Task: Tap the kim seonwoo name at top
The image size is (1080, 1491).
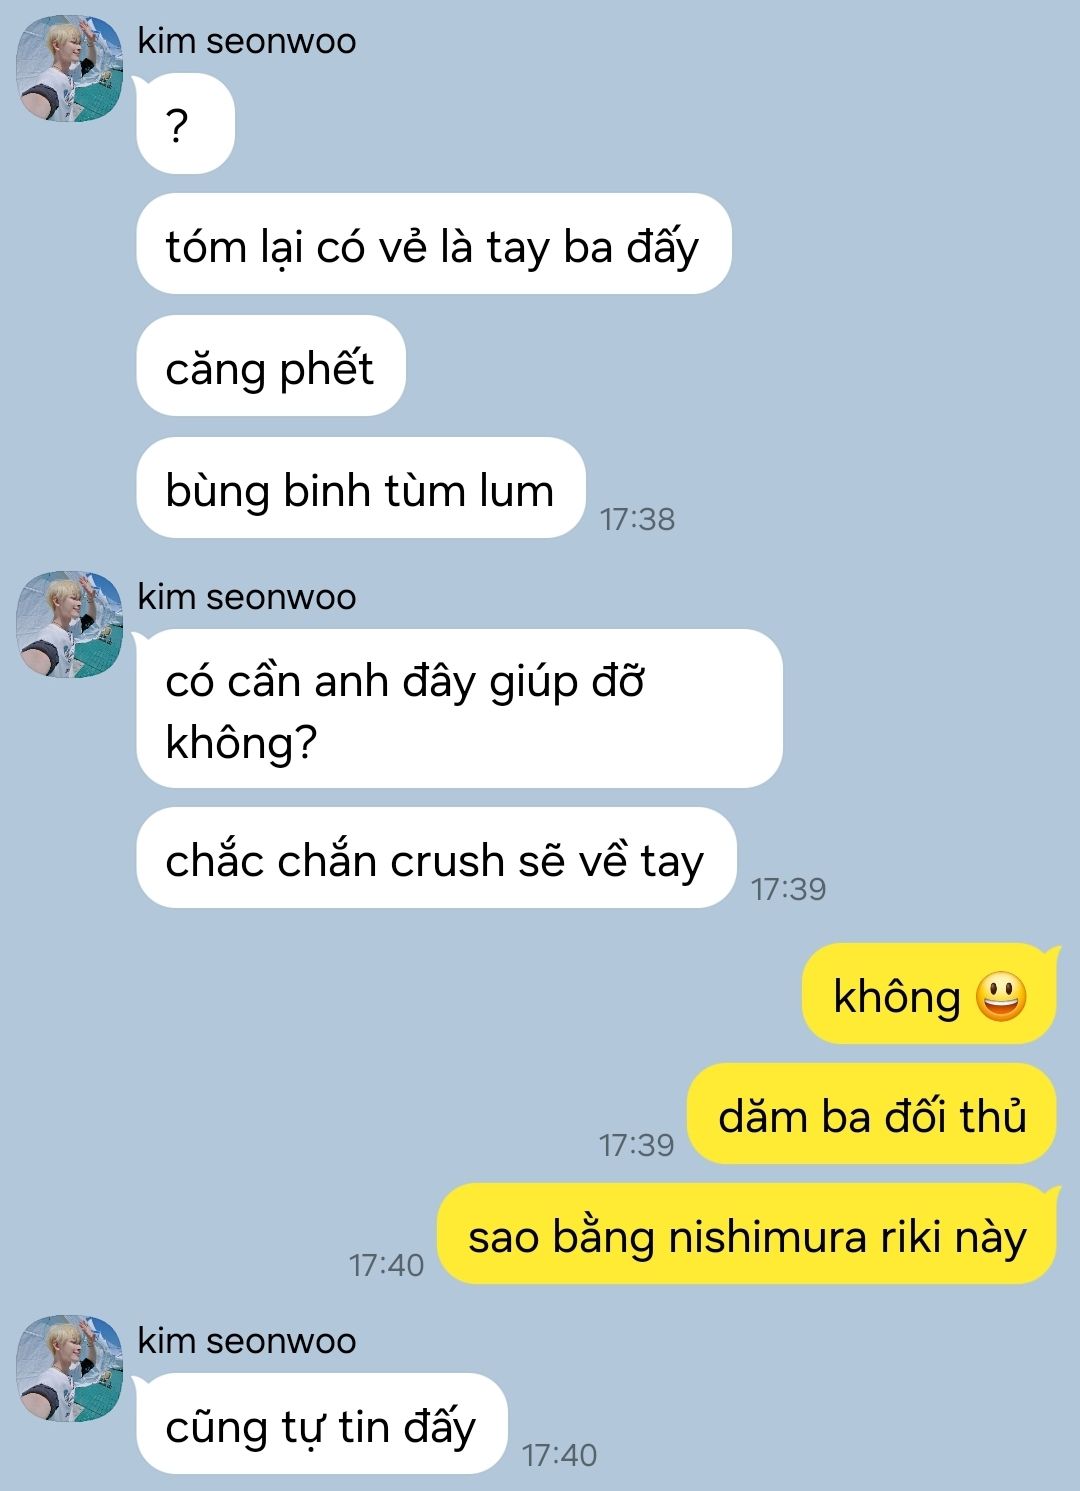Action: click(246, 41)
